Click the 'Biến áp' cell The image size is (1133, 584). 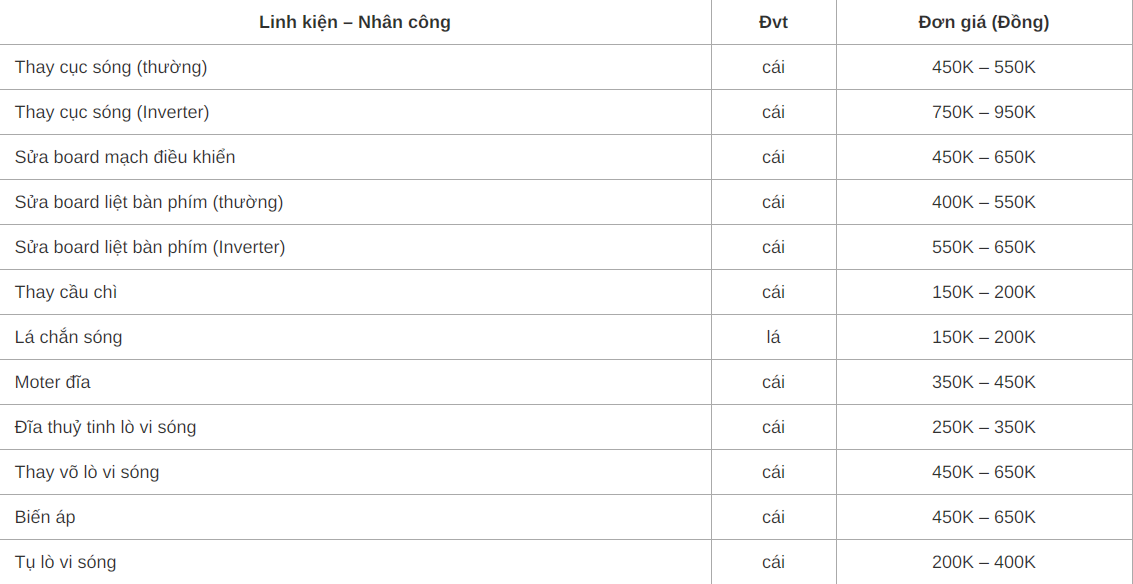[355, 517]
